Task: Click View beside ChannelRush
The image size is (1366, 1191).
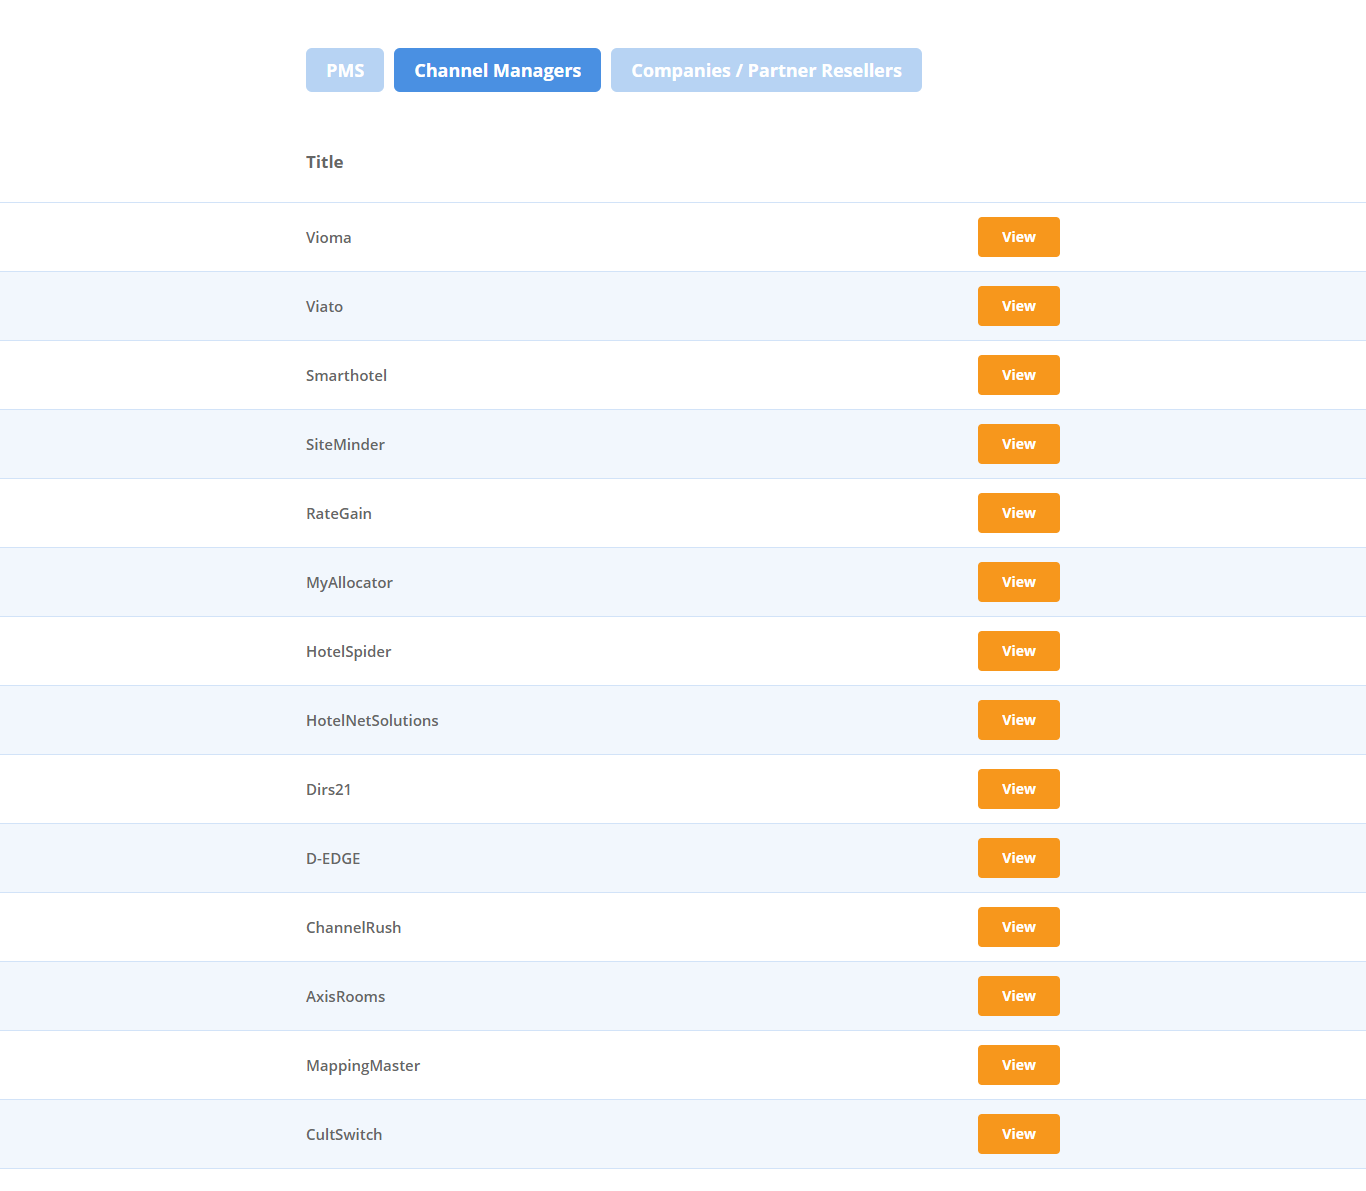Action: 1018,927
